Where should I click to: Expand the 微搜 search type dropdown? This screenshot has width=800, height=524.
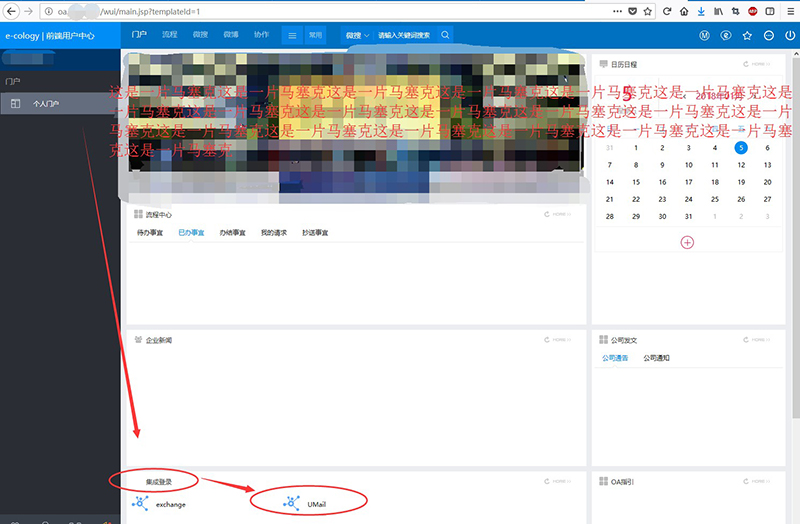pos(357,35)
